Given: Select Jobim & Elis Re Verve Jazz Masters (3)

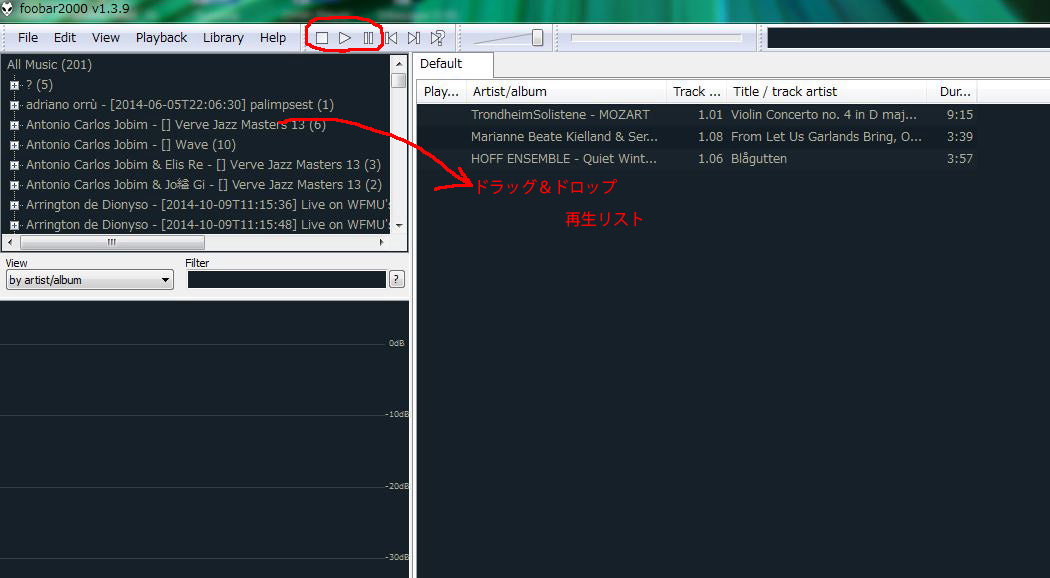Looking at the screenshot, I should click(x=204, y=165).
